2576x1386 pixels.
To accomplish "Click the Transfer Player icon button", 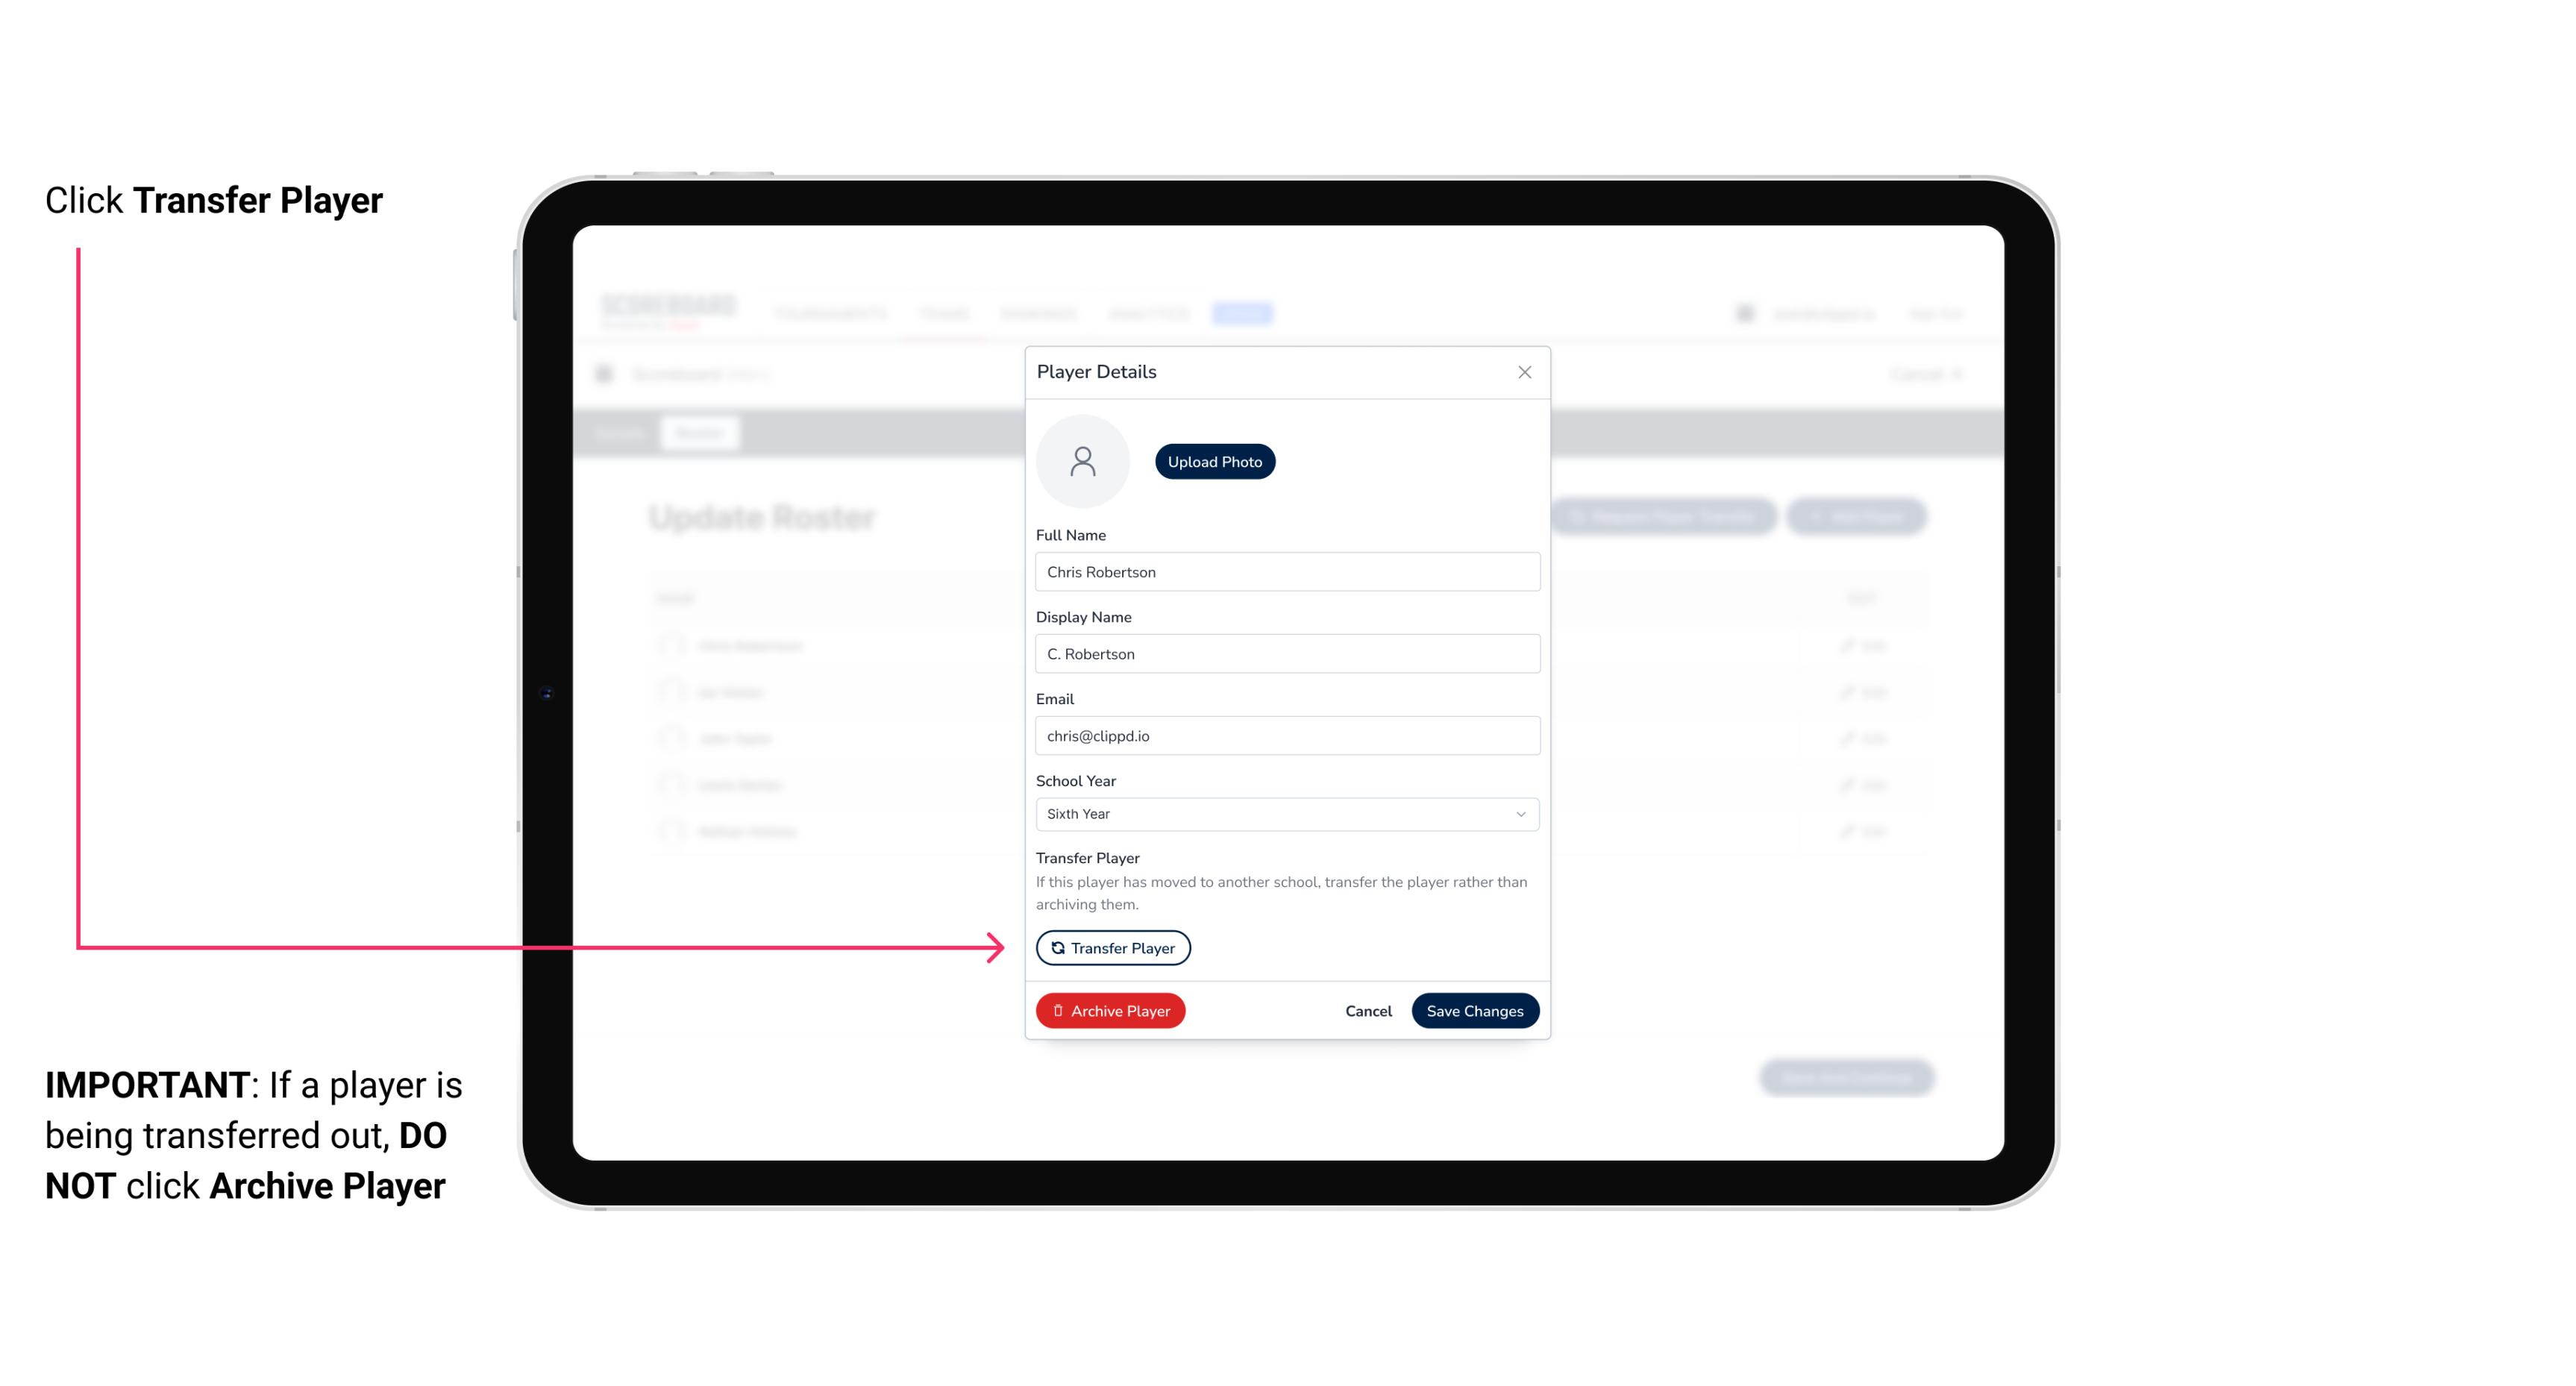I will click(1112, 947).
